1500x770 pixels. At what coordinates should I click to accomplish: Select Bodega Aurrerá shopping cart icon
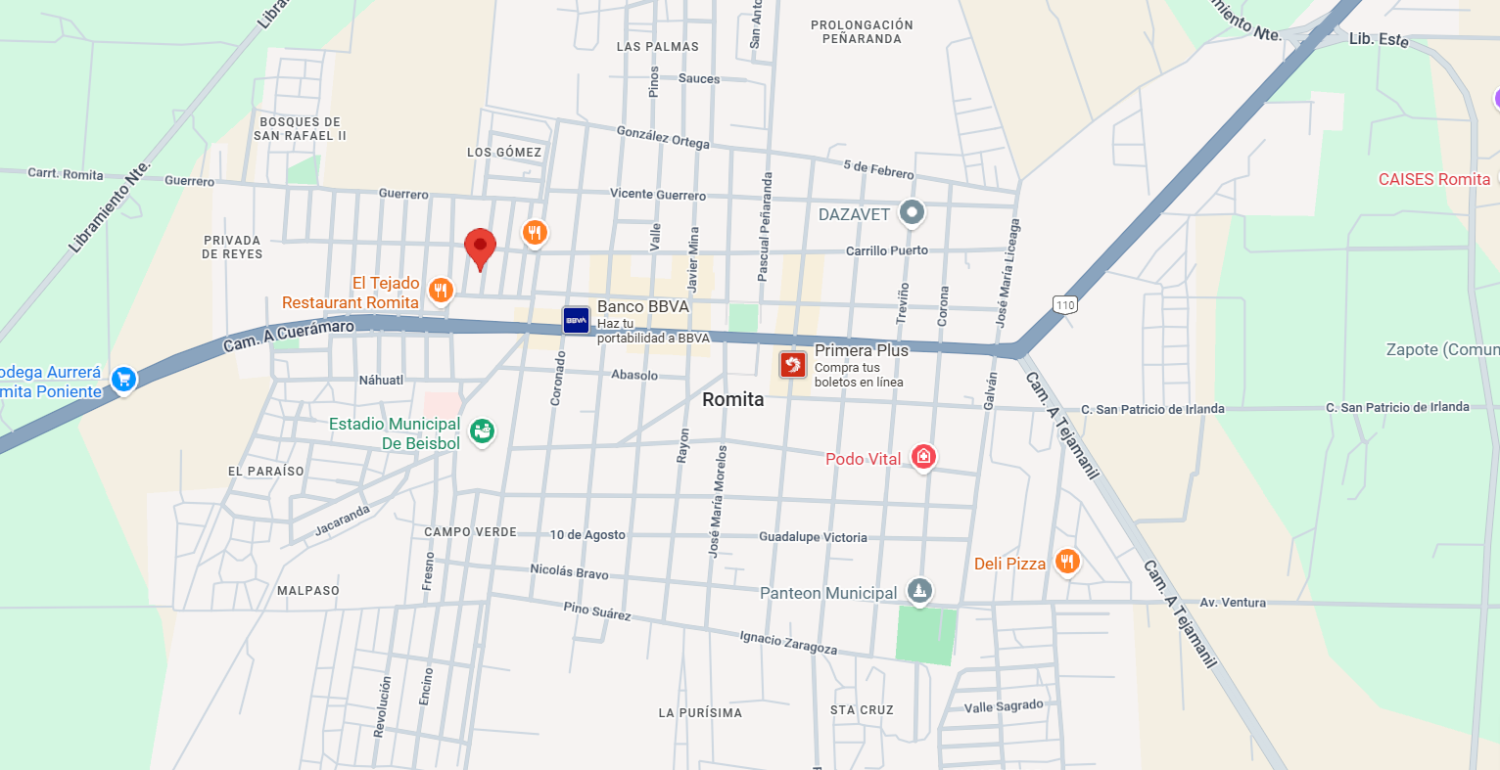point(124,379)
